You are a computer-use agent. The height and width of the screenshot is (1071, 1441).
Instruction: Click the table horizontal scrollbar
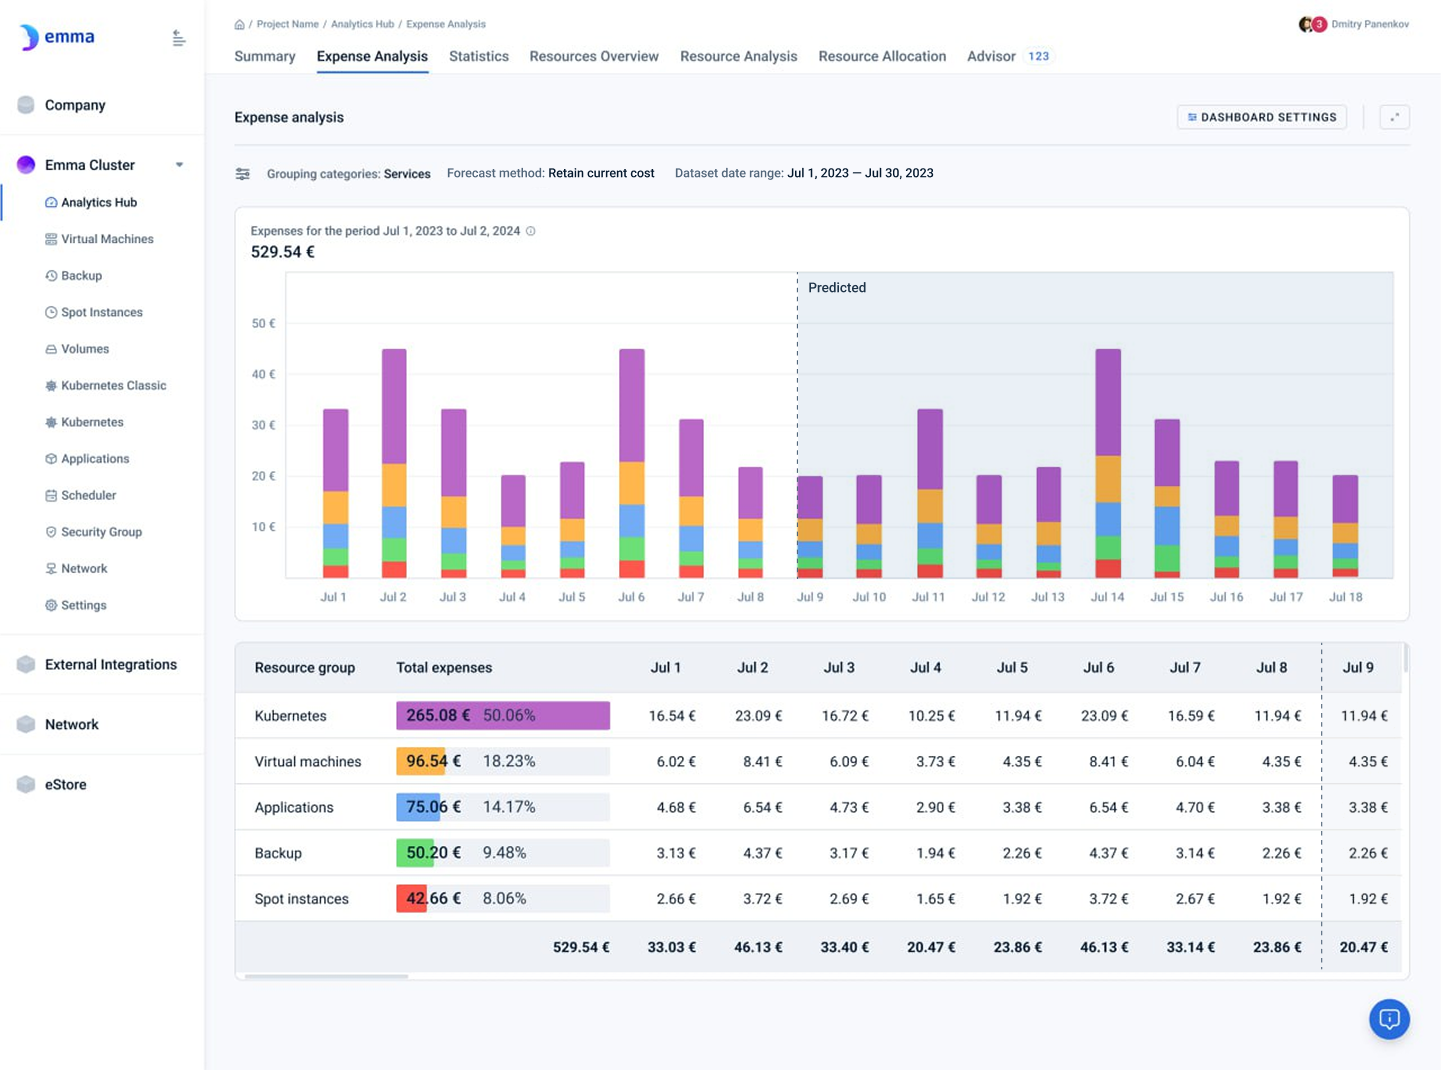tap(326, 976)
